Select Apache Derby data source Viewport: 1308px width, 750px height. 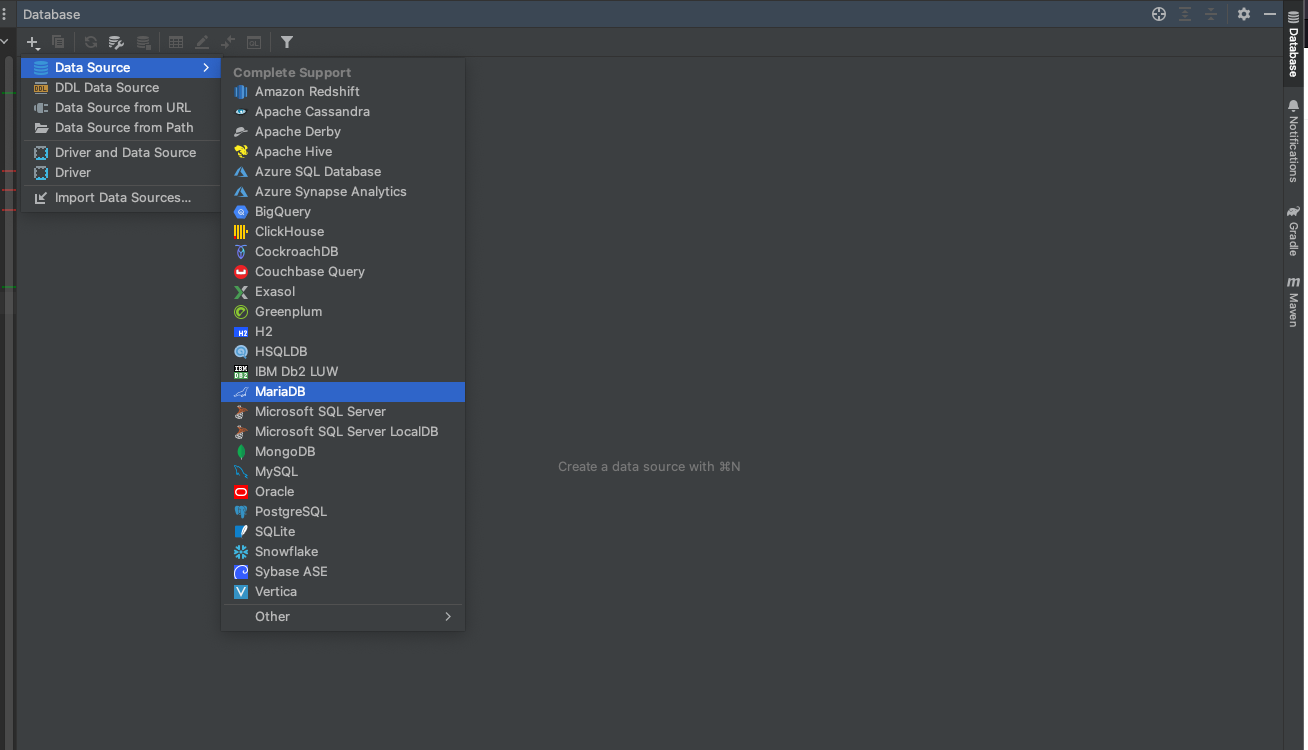click(343, 132)
